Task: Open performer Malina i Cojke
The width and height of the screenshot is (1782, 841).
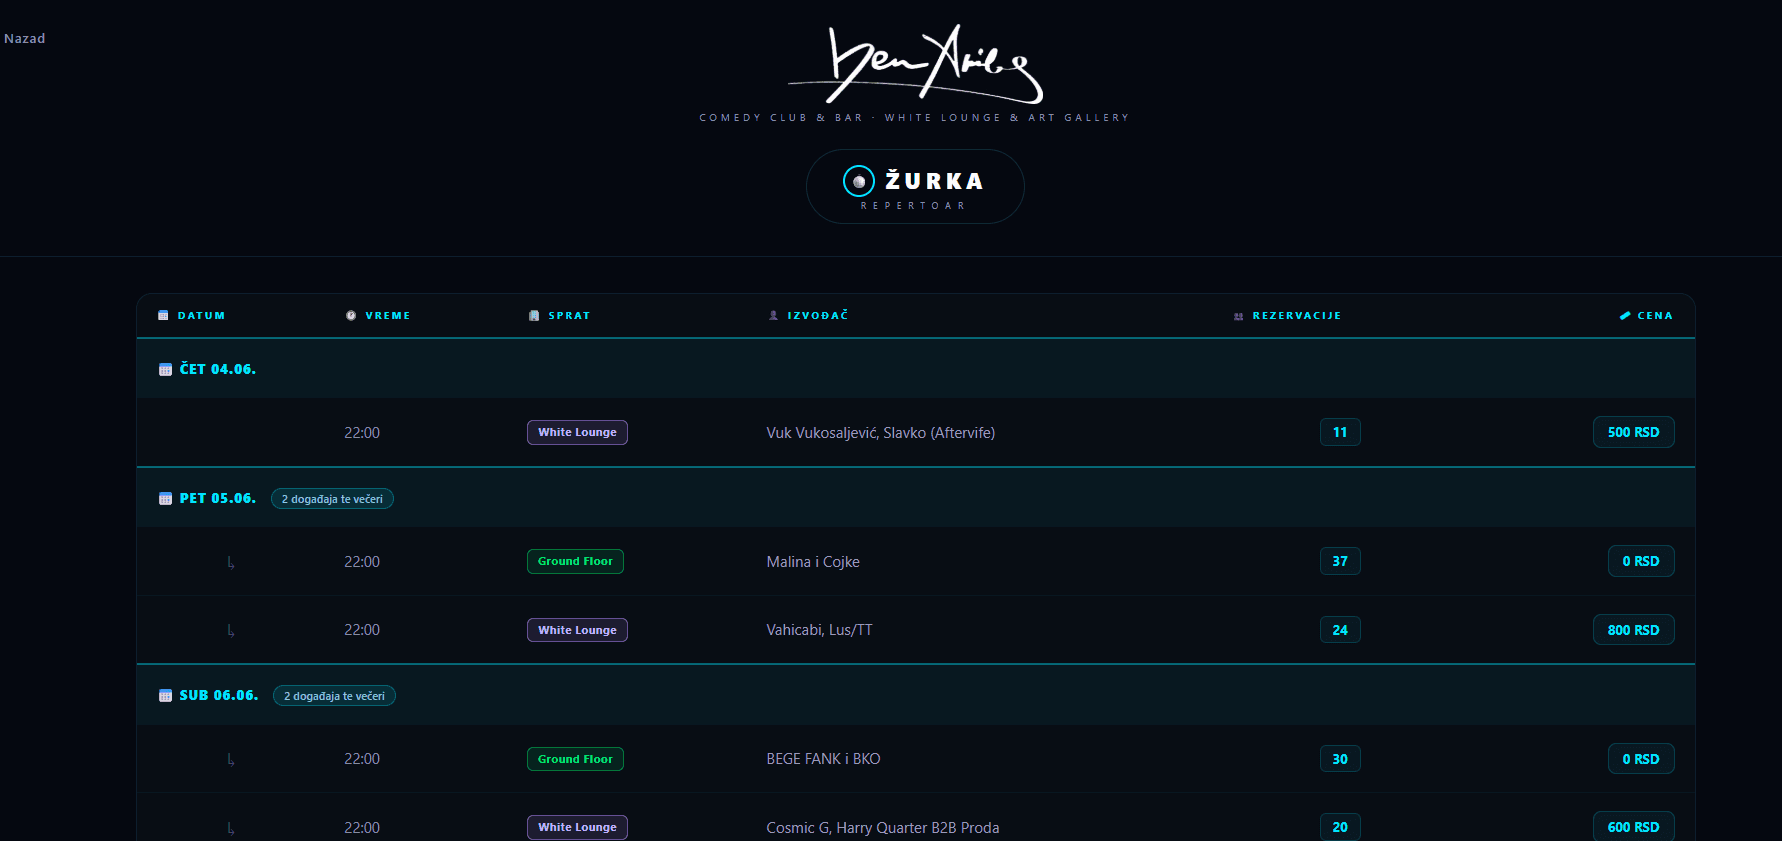Action: tap(813, 562)
